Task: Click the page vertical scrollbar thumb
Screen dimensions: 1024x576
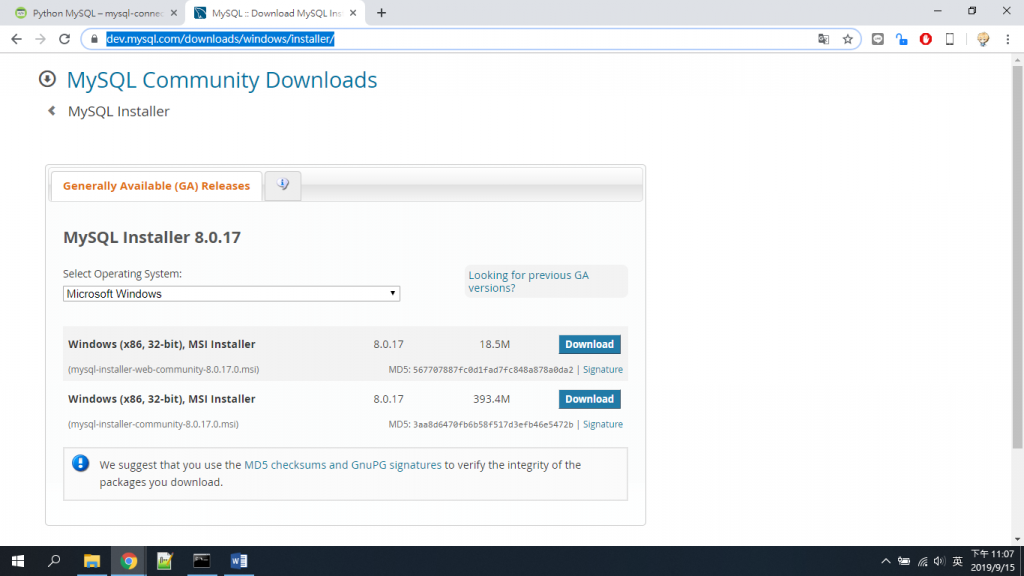Action: [x=1017, y=257]
